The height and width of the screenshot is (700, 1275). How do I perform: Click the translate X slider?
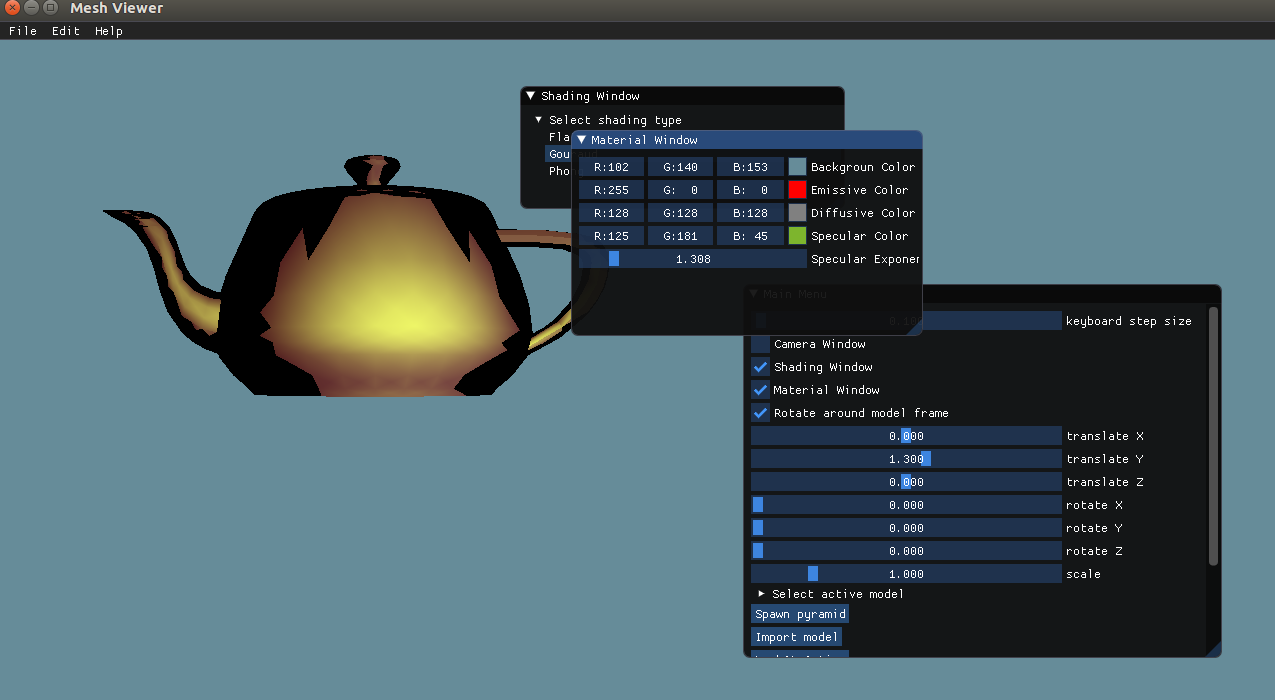906,436
